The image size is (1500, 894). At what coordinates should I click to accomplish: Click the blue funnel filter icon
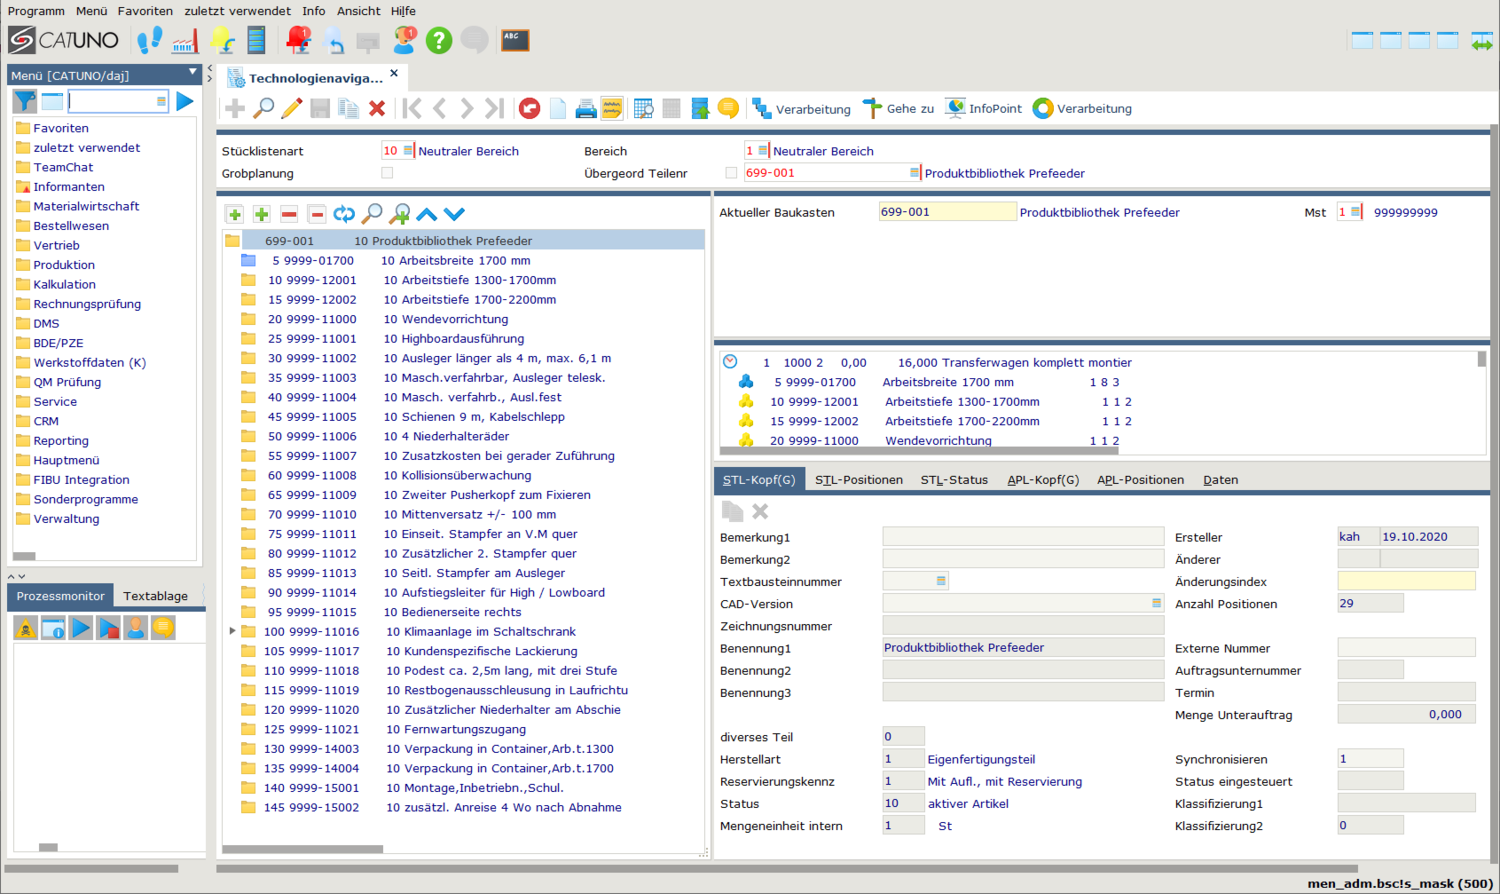click(25, 101)
